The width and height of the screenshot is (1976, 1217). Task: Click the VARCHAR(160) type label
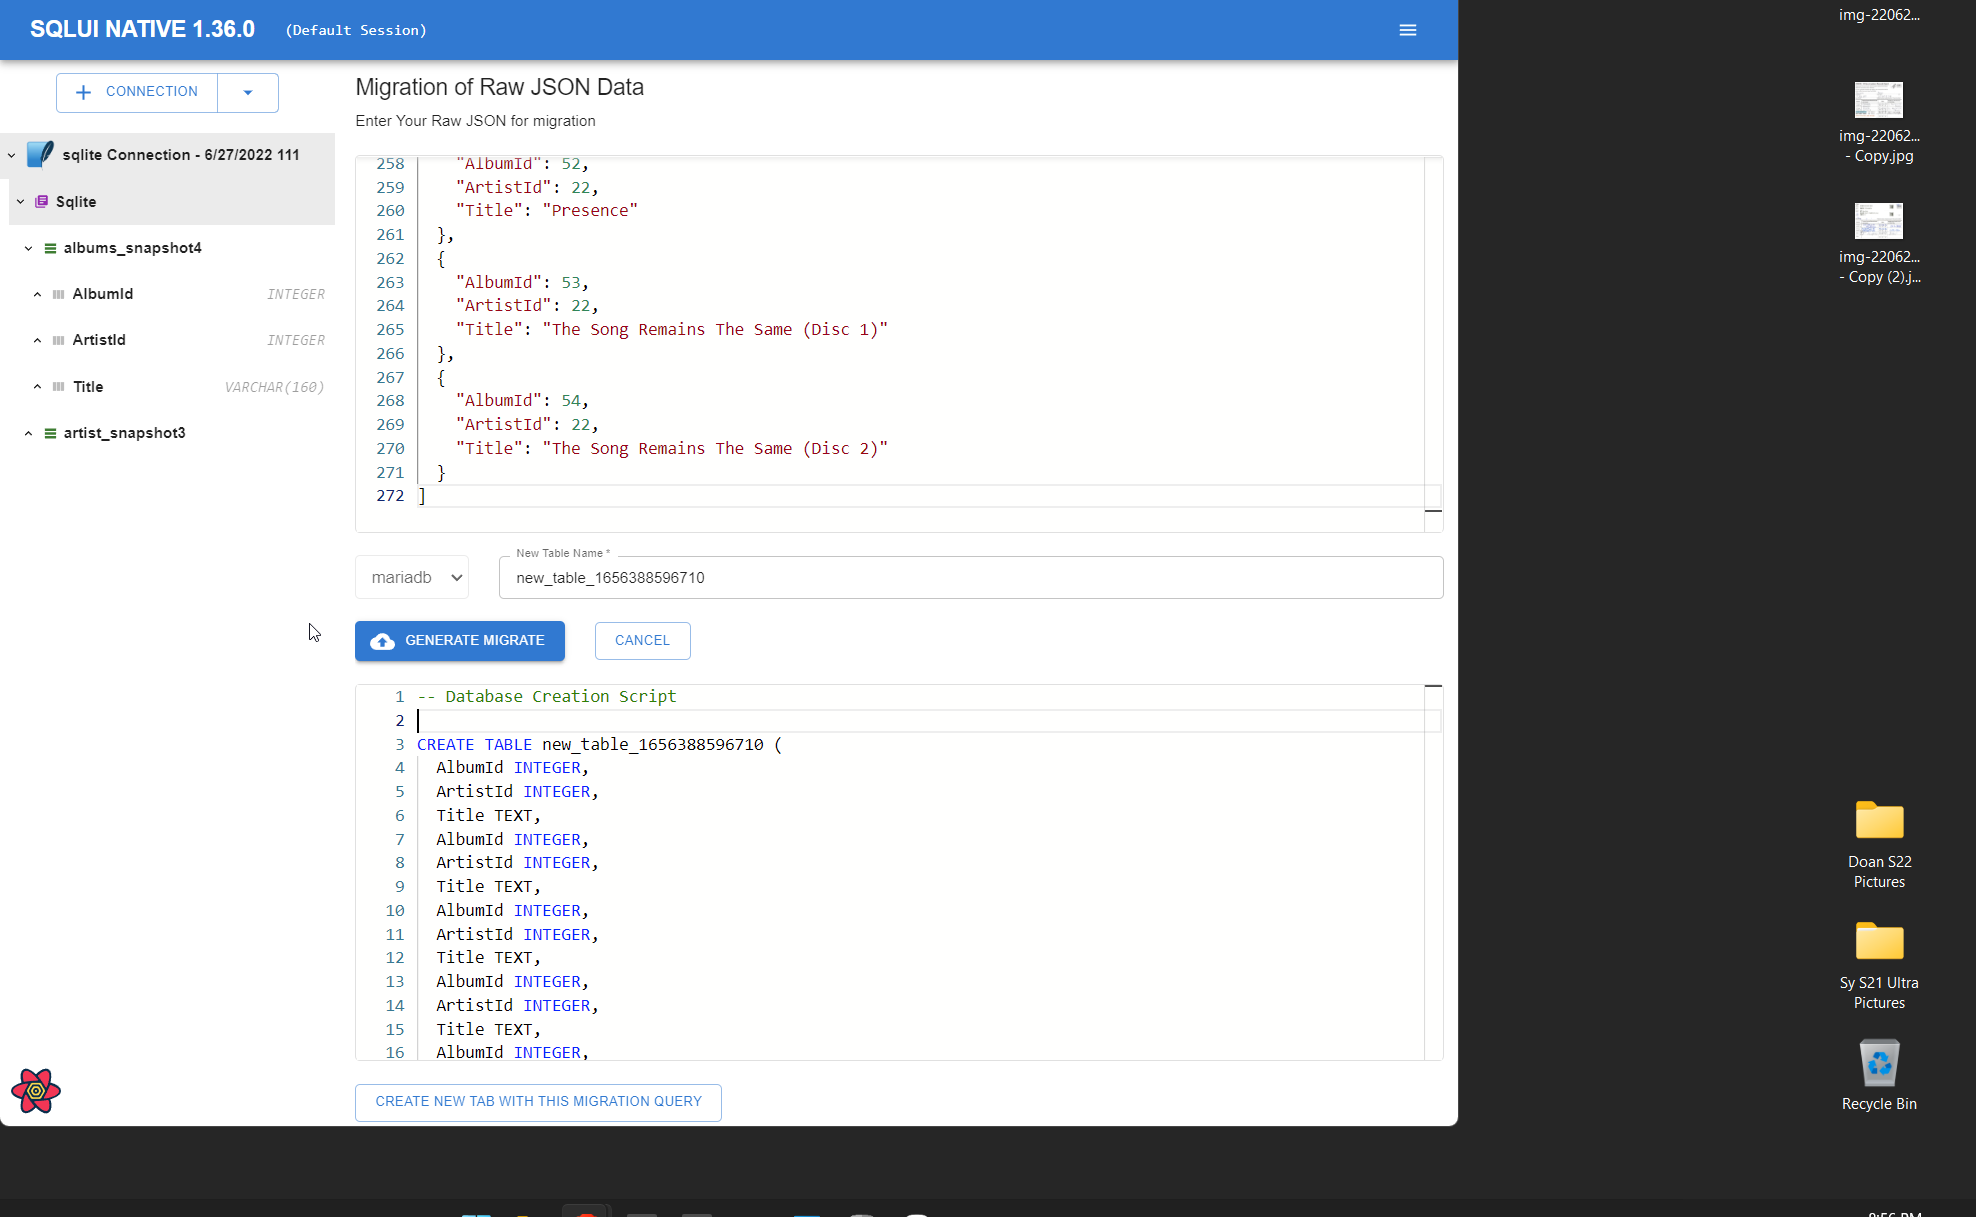point(274,387)
